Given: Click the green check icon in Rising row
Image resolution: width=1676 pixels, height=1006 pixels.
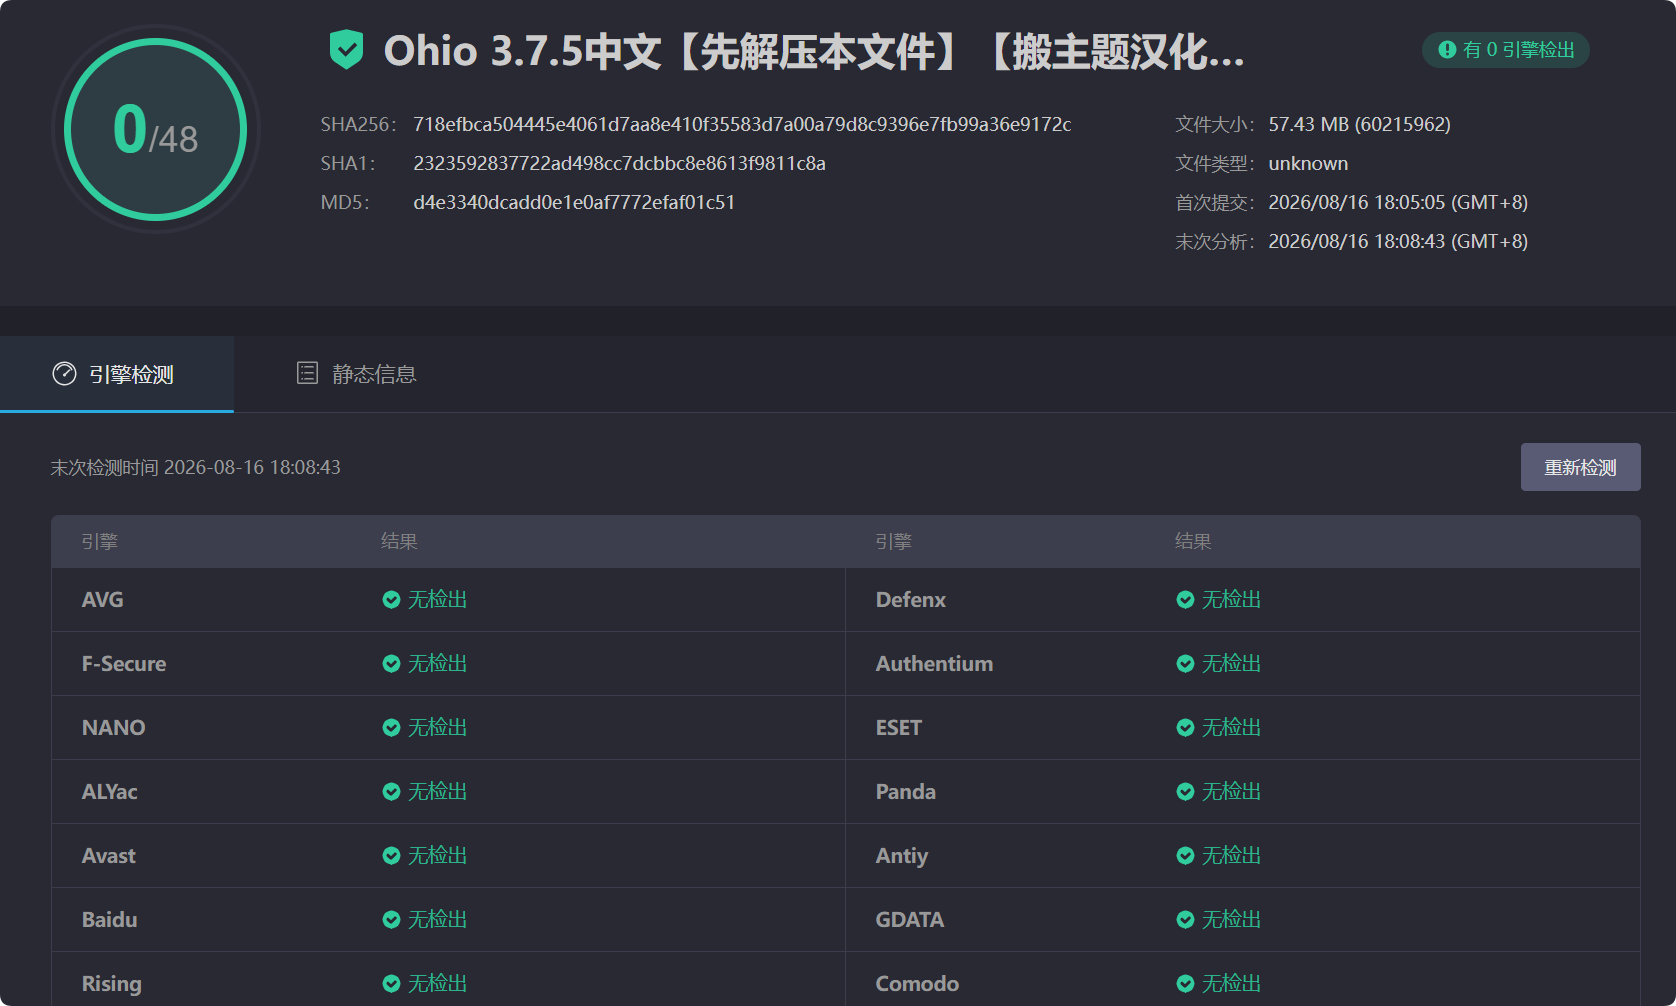Looking at the screenshot, I should pyautogui.click(x=391, y=983).
